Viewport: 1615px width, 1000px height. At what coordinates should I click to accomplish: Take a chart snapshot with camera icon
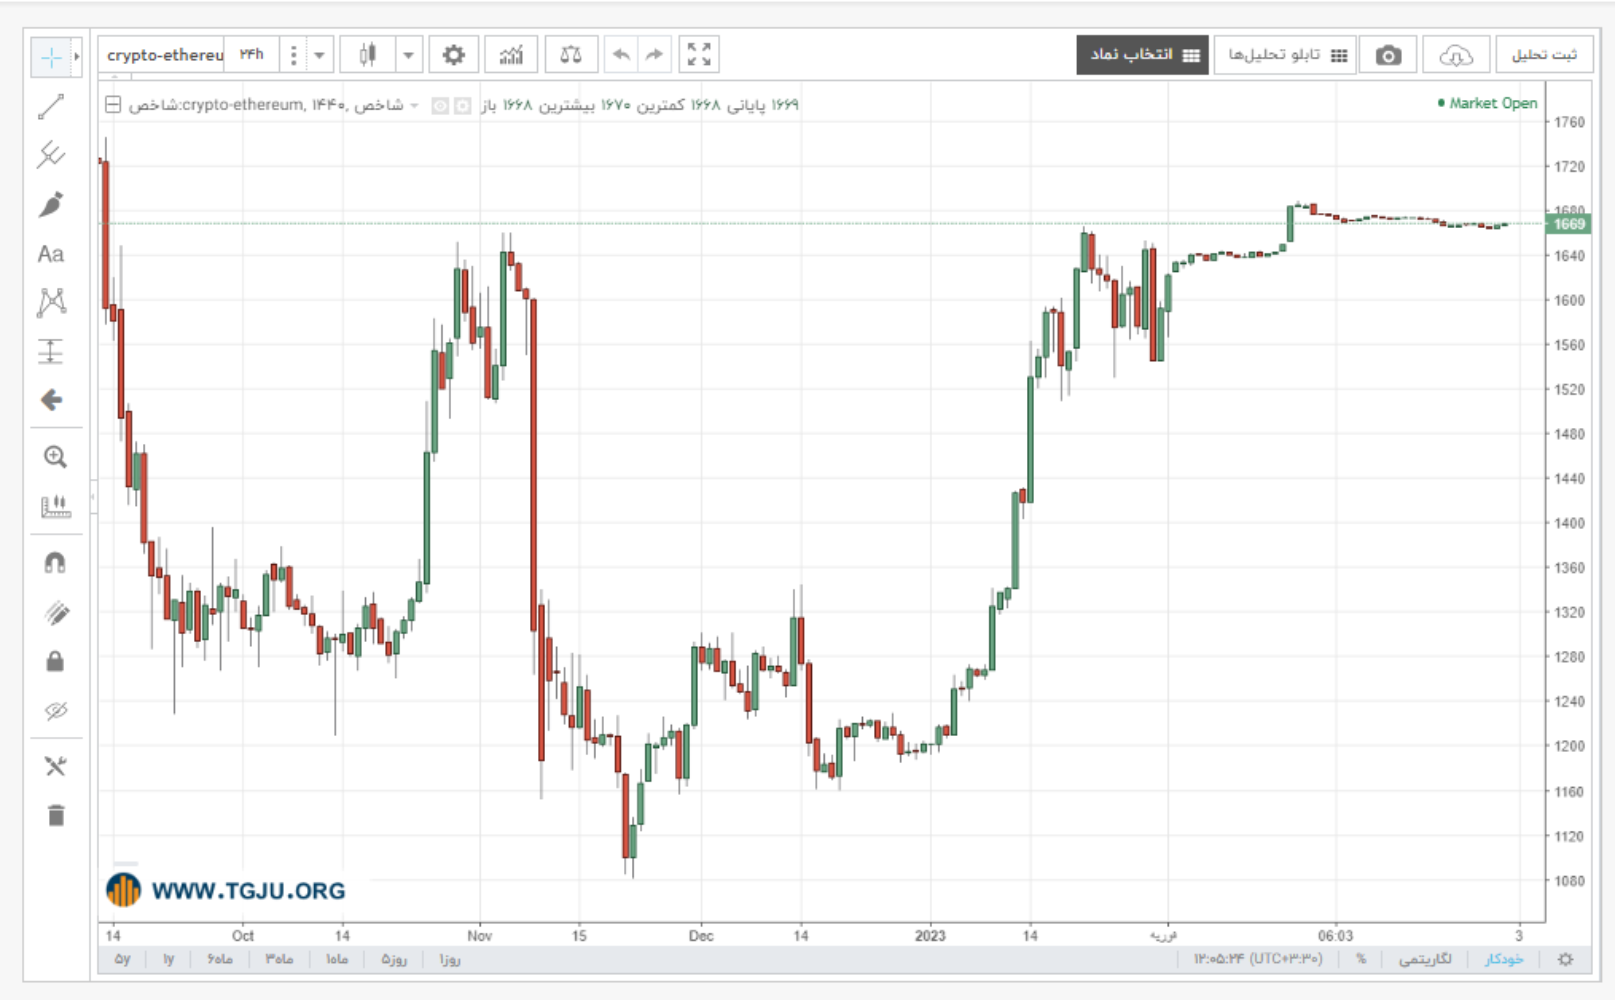[1388, 55]
